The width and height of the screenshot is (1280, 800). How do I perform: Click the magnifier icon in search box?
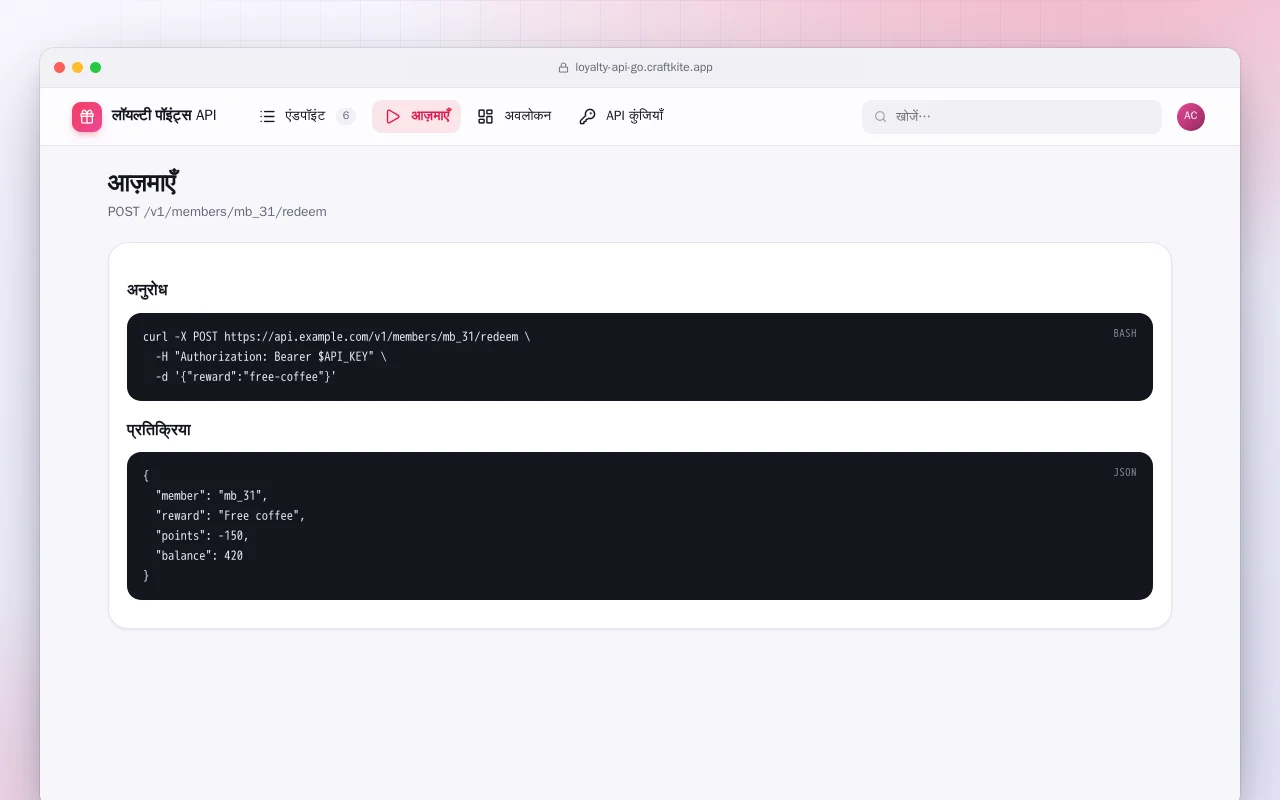coord(881,117)
